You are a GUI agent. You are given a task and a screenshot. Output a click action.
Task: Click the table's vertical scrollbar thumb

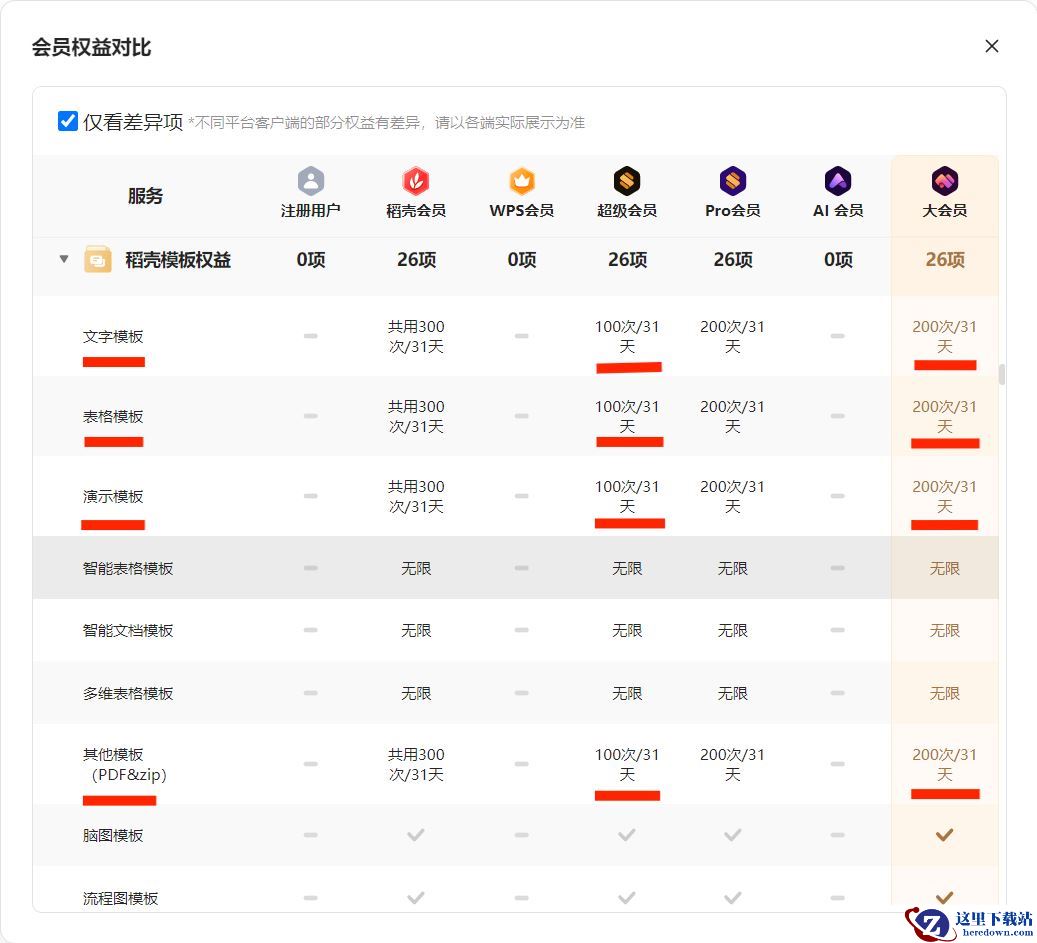[x=1002, y=374]
